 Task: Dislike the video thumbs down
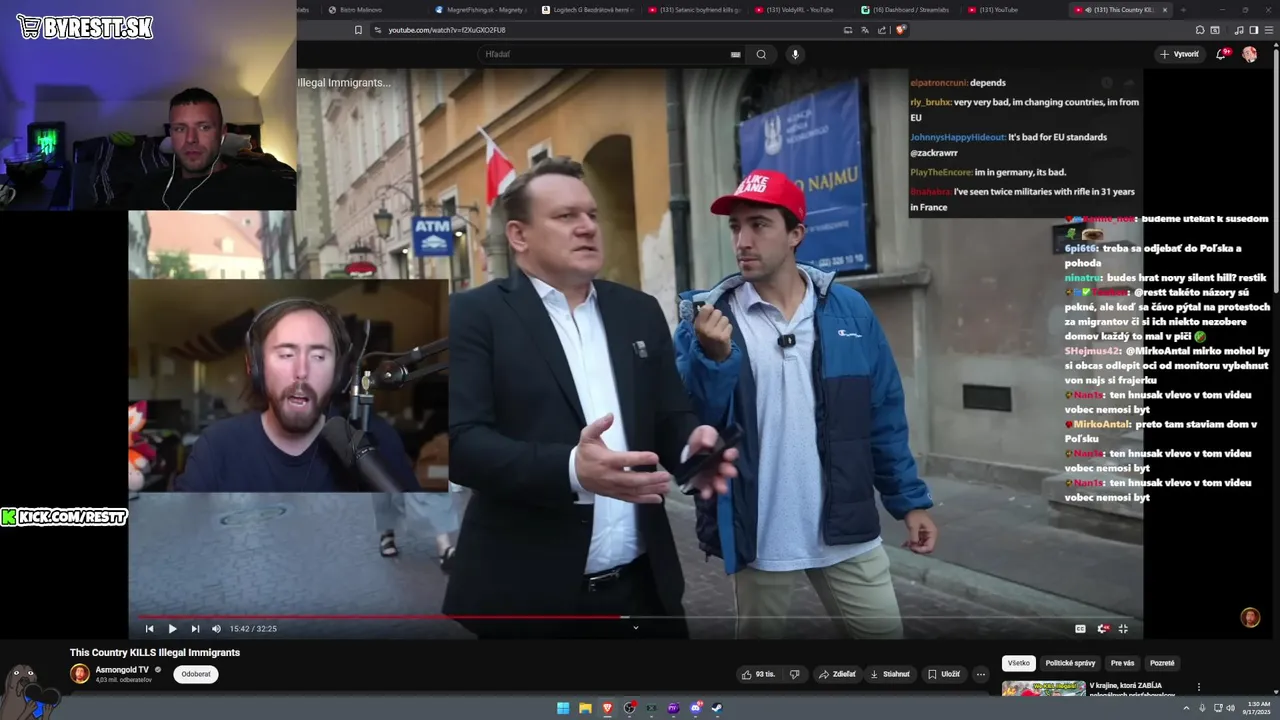pos(795,674)
